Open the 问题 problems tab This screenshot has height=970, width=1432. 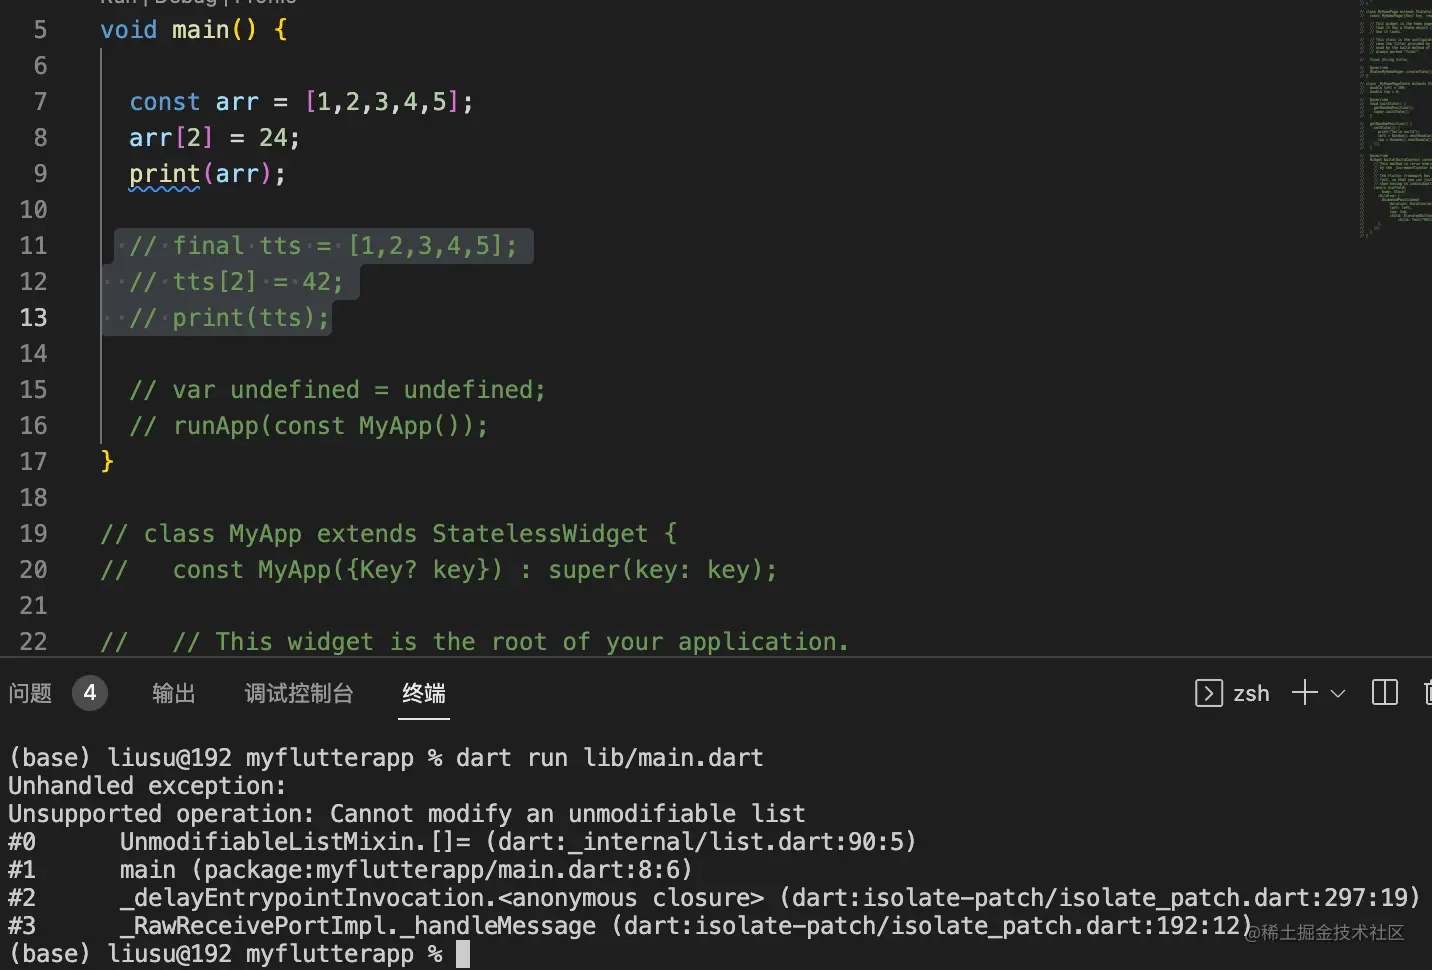(x=30, y=693)
